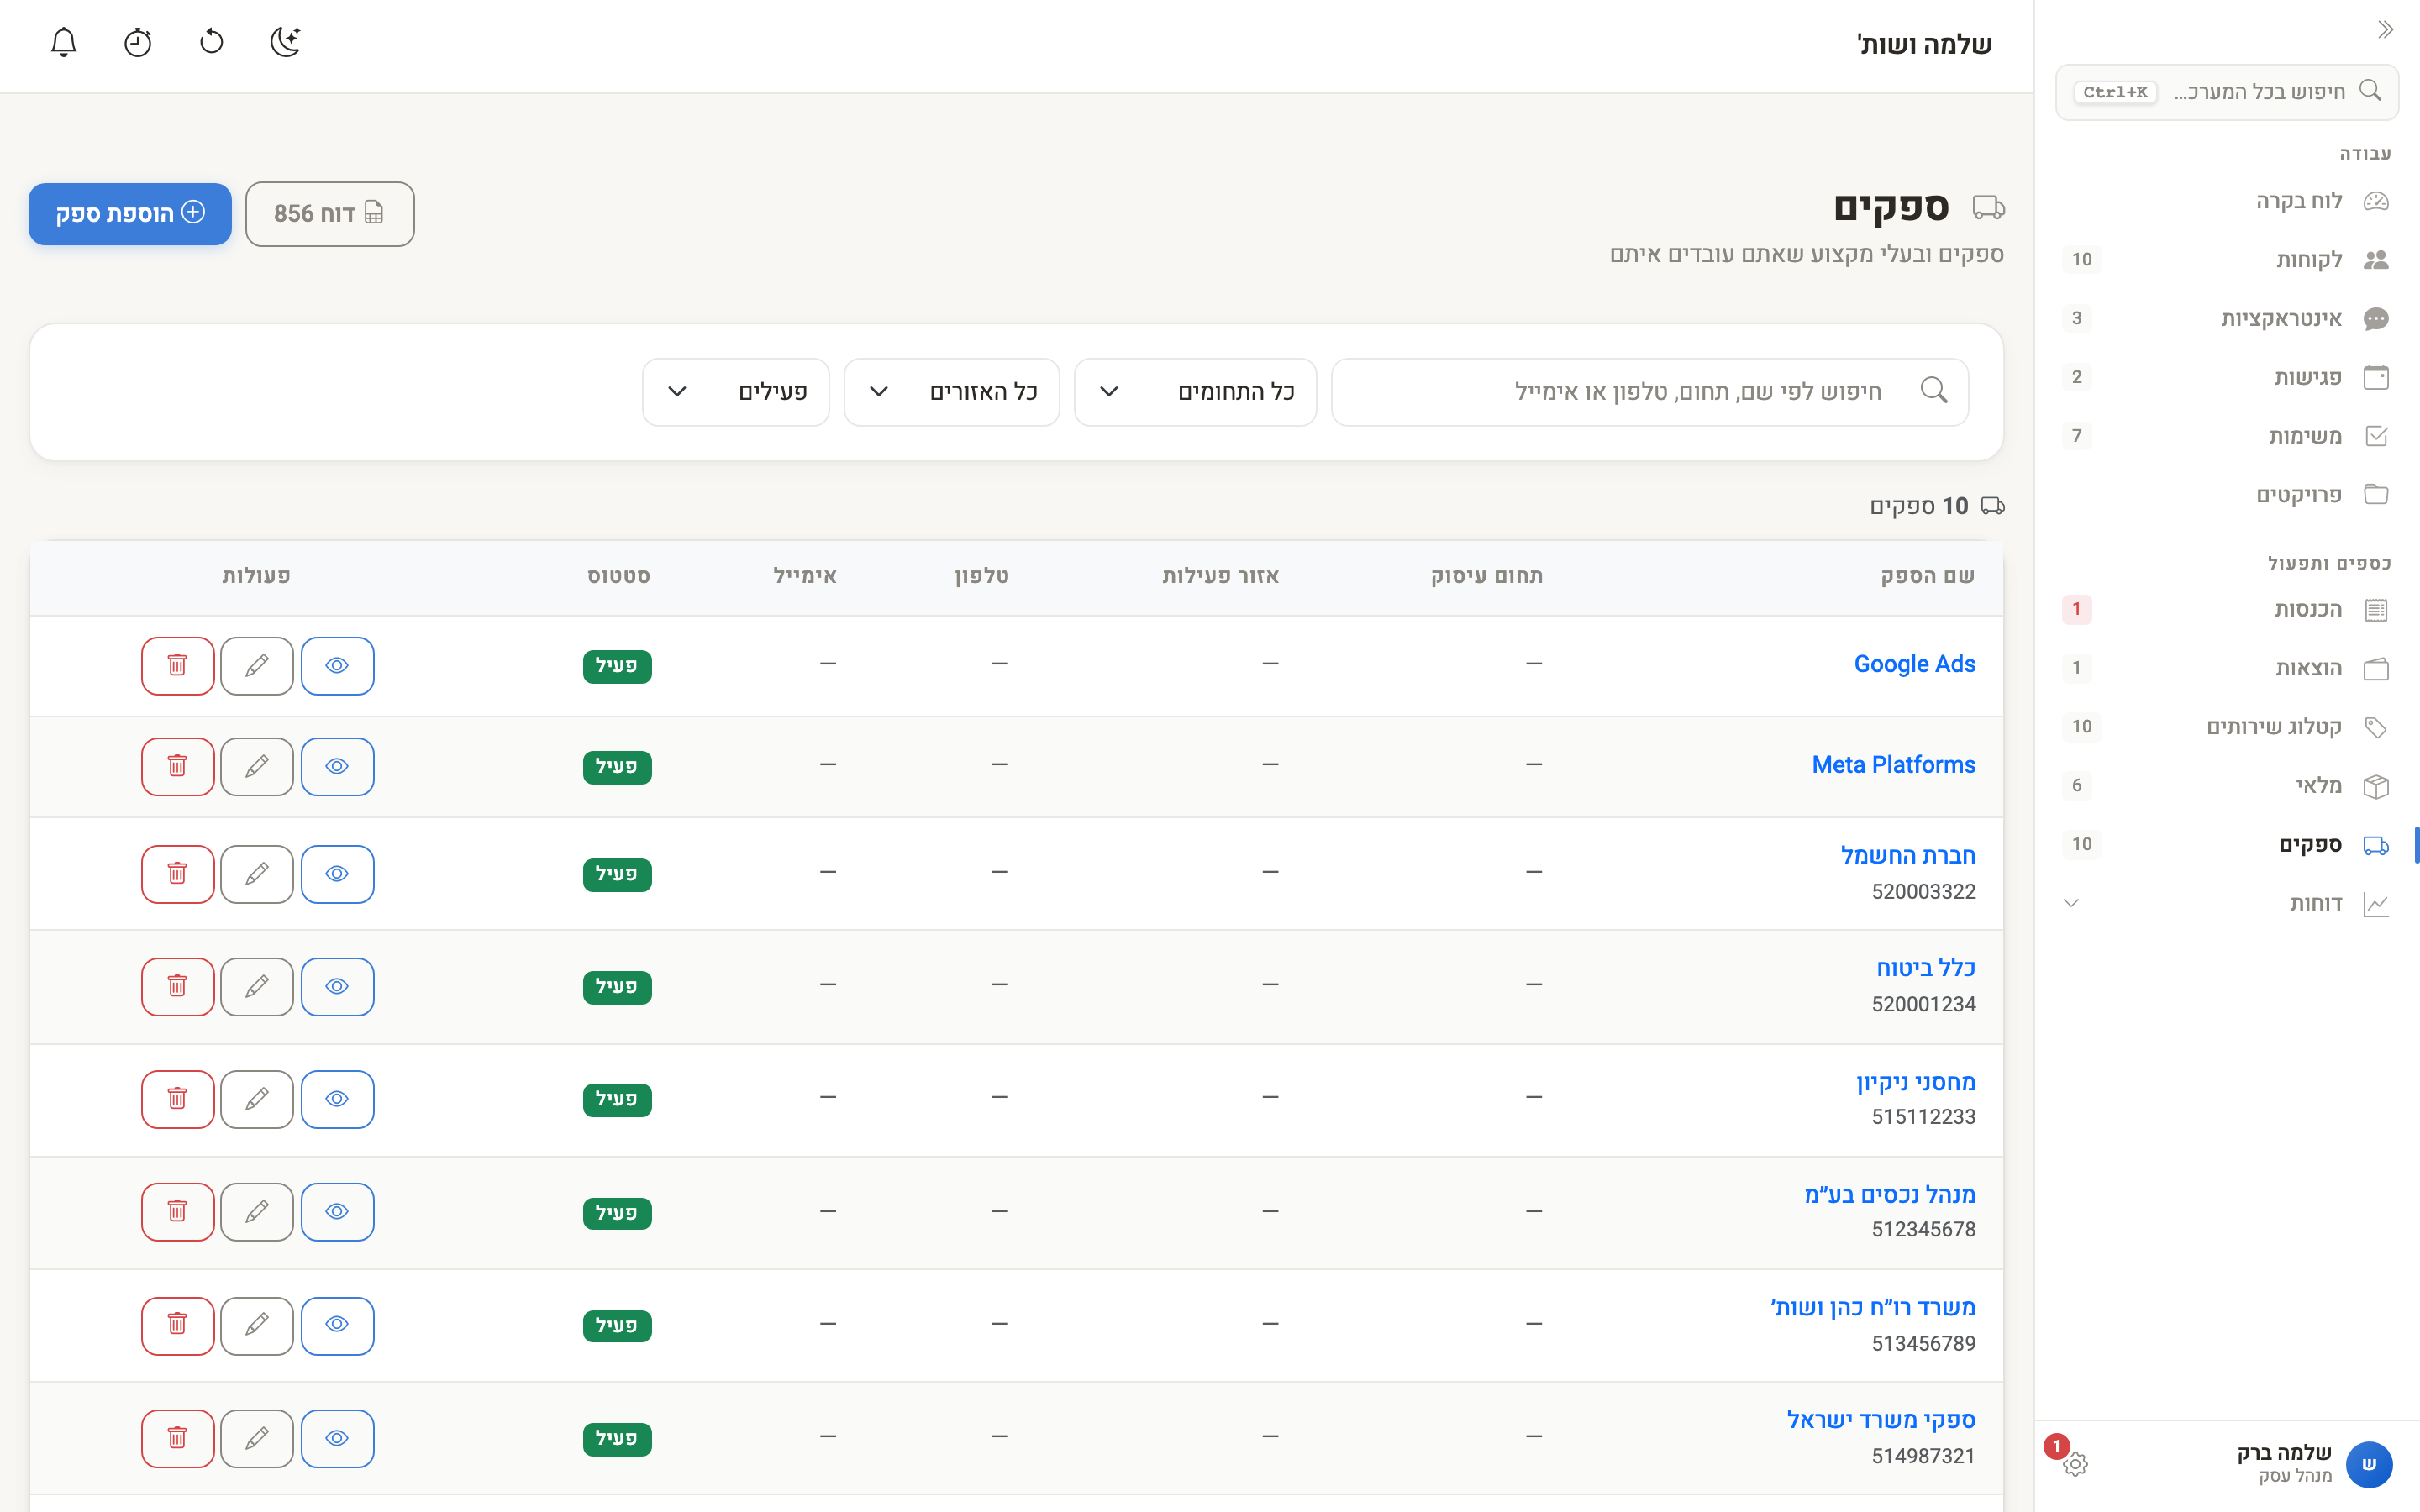Viewport: 2420px width, 1512px height.
Task: Edit the כלל ביטוח supplier
Action: pyautogui.click(x=257, y=986)
